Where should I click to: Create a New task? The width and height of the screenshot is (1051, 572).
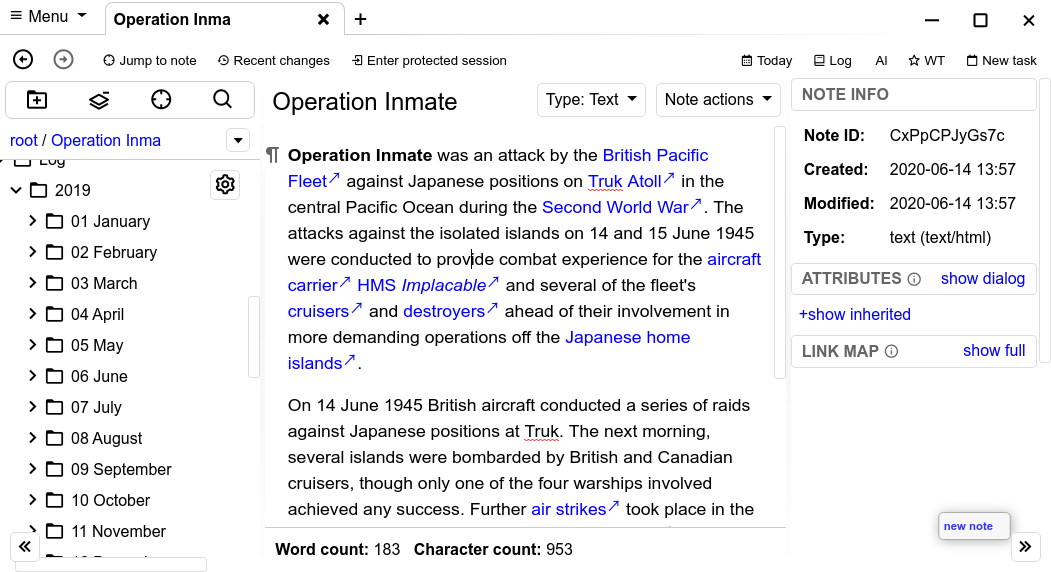(1001, 60)
